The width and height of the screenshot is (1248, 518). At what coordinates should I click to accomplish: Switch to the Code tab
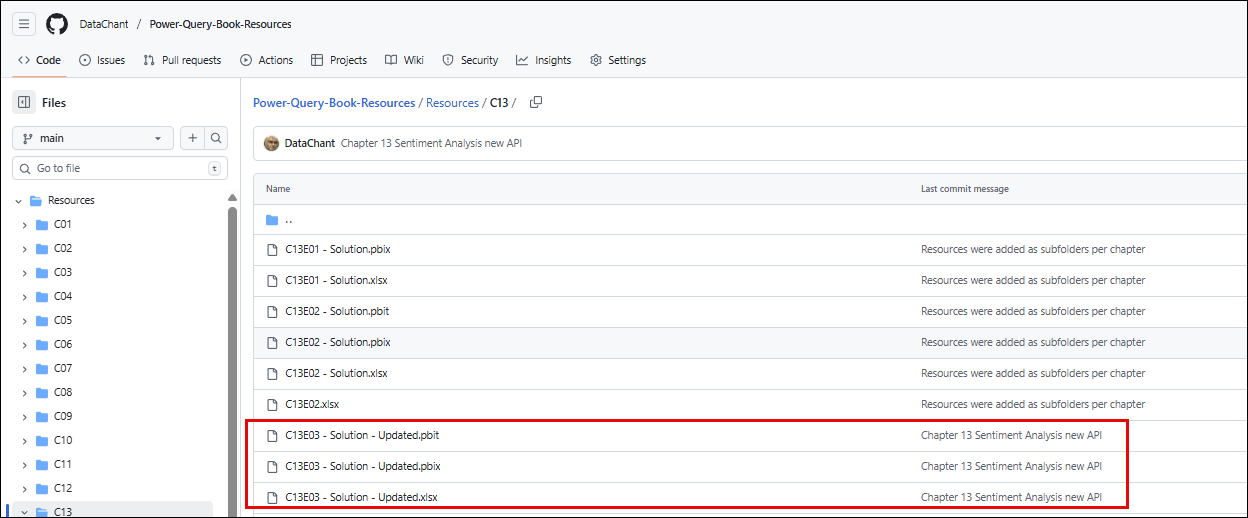coord(40,60)
